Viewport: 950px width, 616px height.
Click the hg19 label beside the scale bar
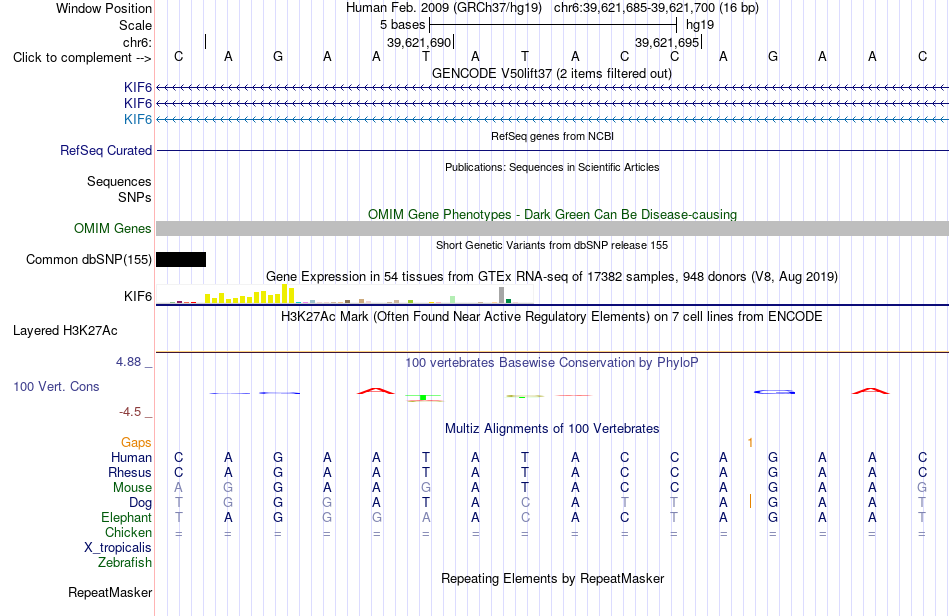(x=700, y=25)
